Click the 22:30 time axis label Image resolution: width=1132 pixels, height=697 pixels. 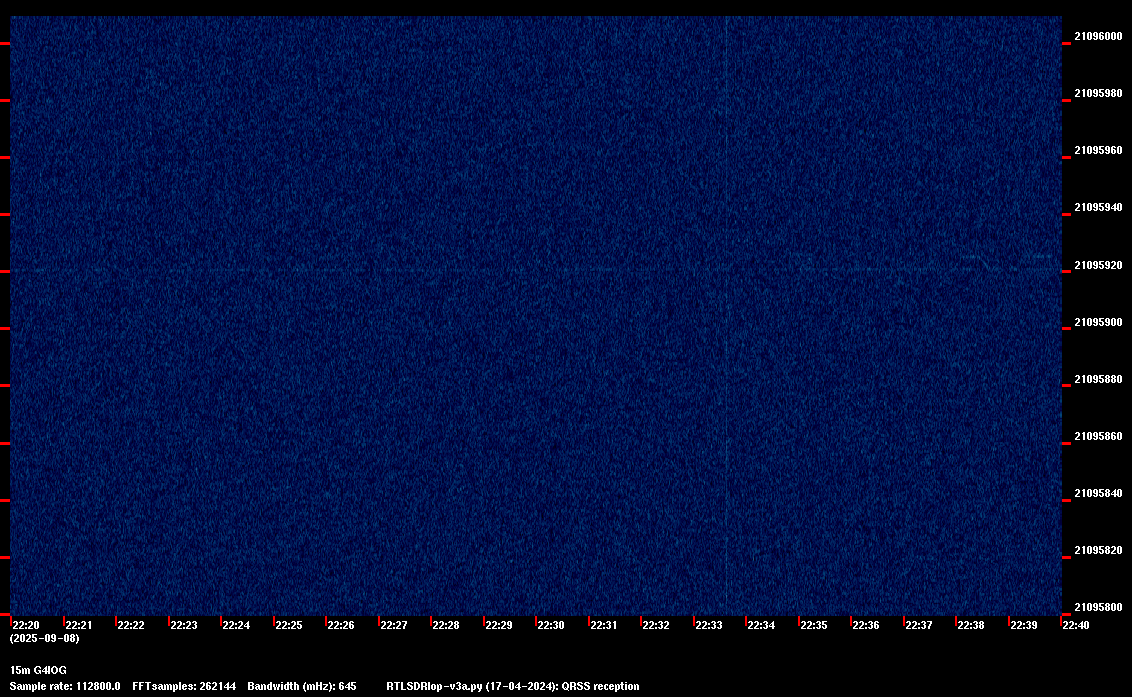(551, 625)
